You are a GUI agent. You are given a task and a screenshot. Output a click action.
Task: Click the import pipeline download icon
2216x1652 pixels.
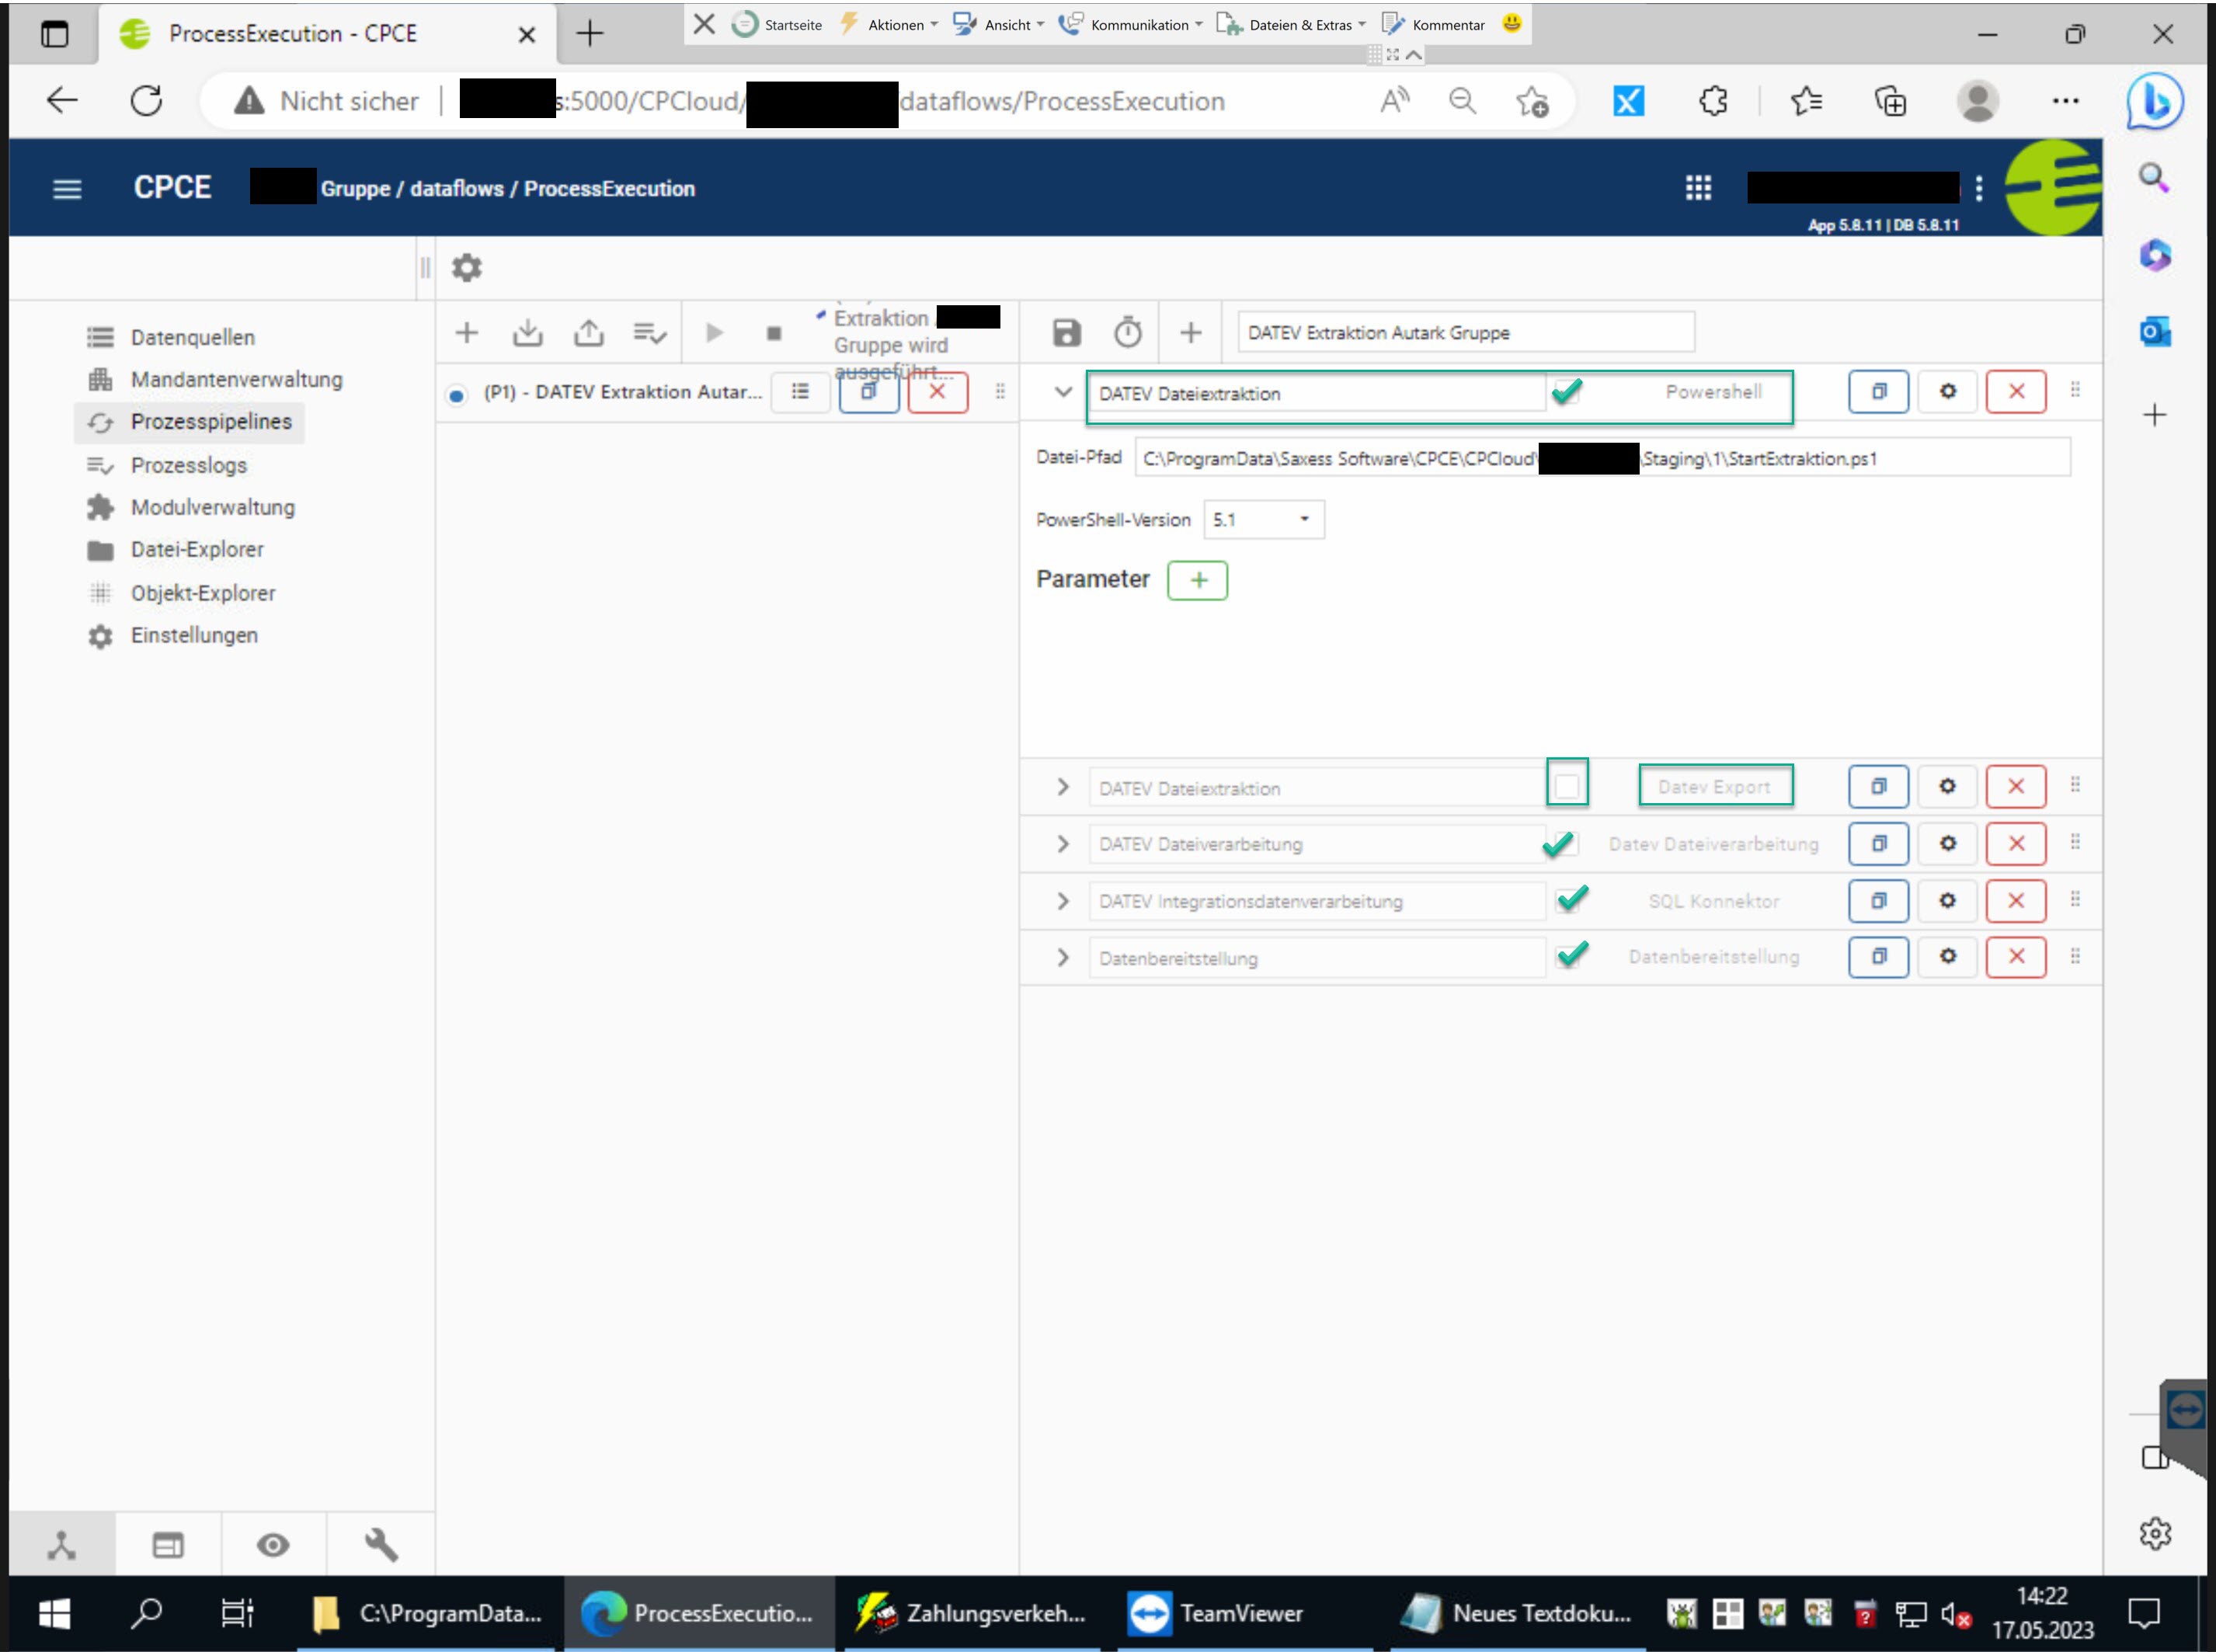point(527,332)
